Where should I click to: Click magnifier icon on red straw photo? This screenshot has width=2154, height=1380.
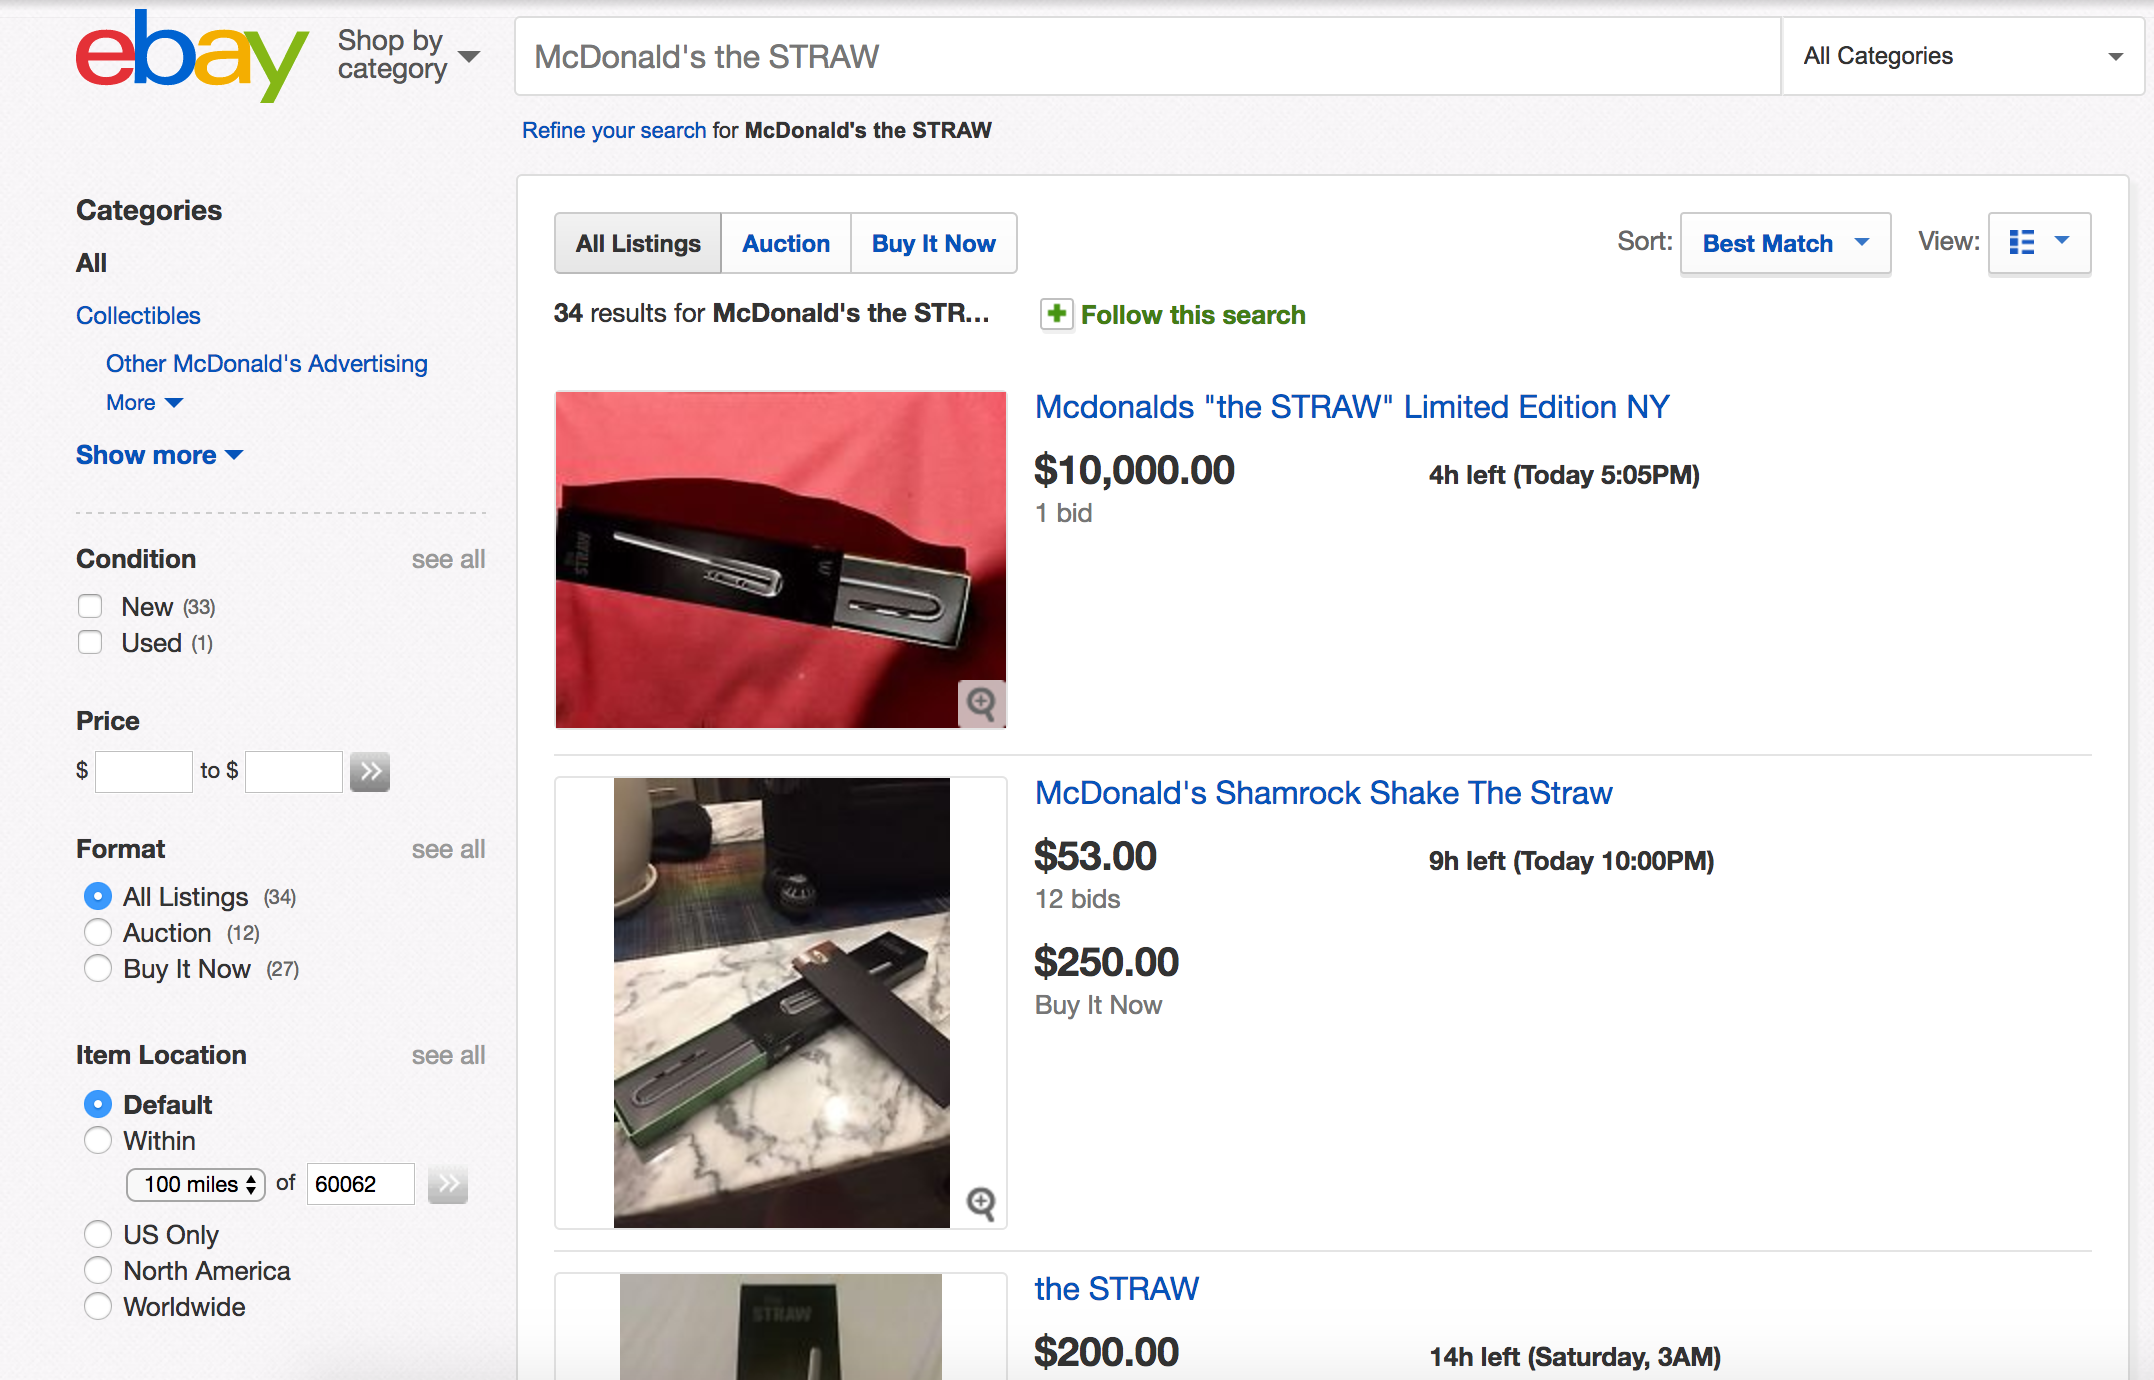(981, 704)
